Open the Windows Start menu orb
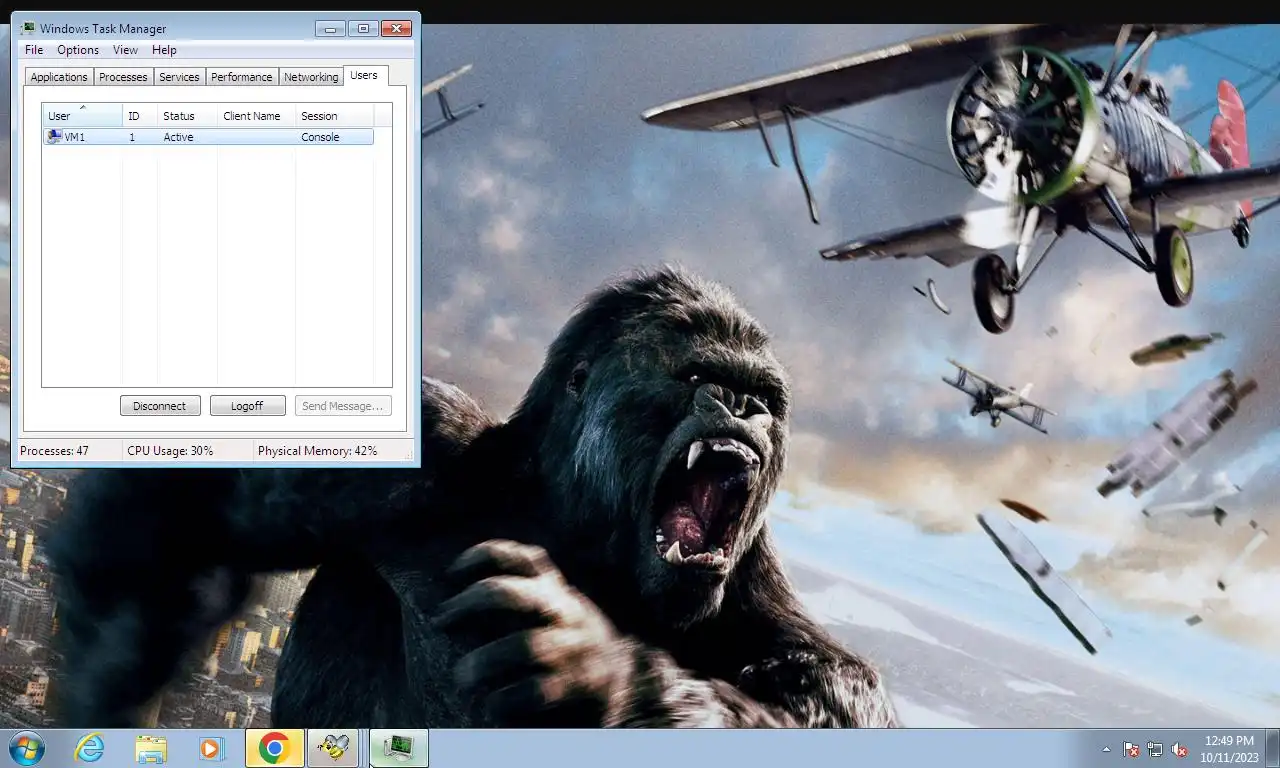The image size is (1280, 768). (x=26, y=748)
